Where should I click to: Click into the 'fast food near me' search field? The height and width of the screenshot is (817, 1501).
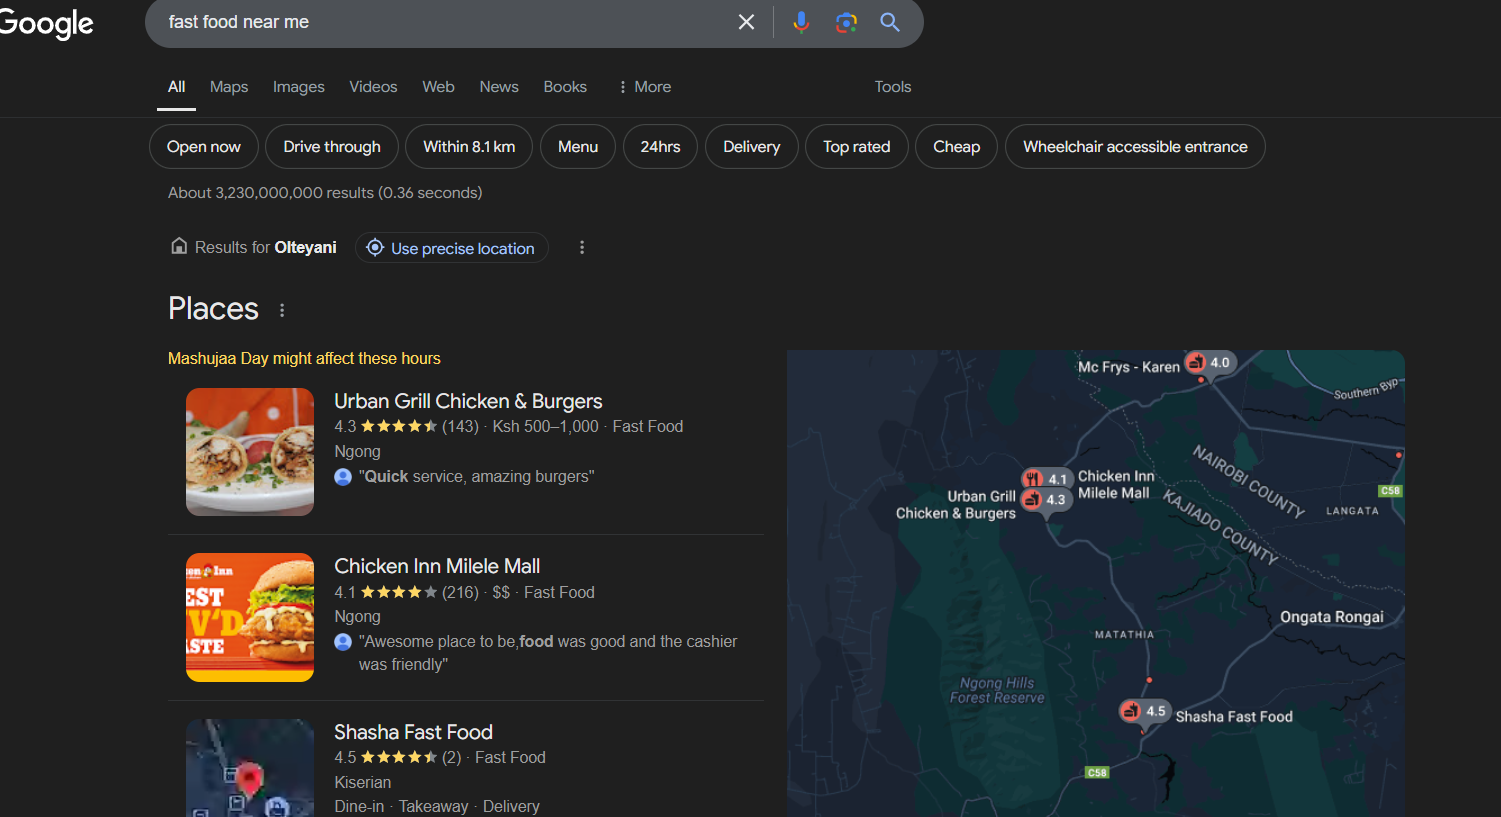click(x=440, y=22)
